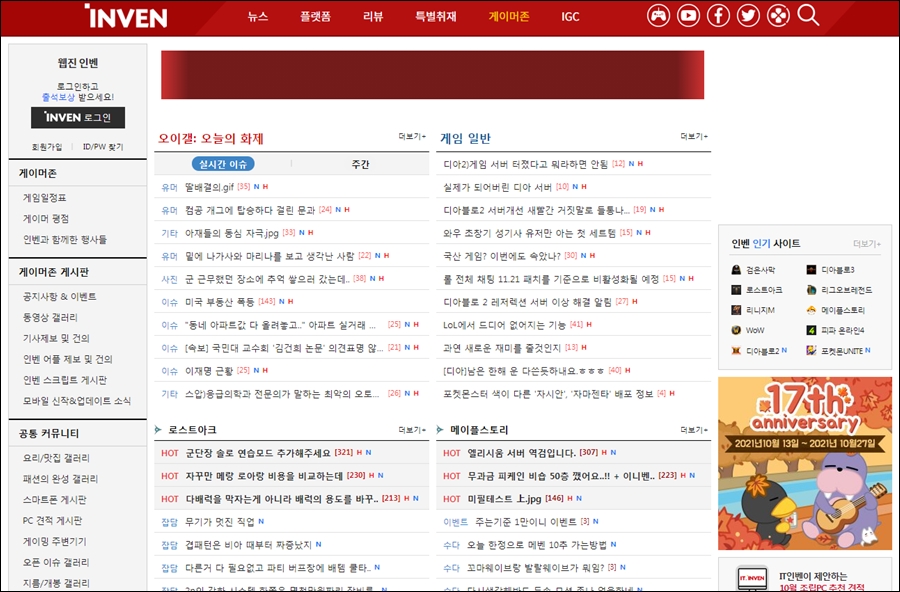This screenshot has width=900, height=592.
Task: Open the post 오늘 한정으로 메벤 10추 가는방법
Action: coord(537,544)
